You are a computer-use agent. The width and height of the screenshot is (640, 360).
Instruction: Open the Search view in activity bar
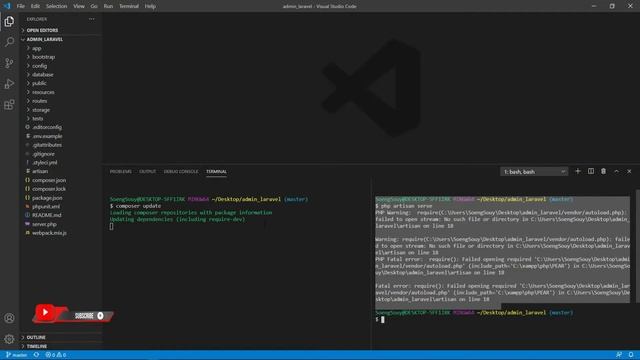pos(9,42)
